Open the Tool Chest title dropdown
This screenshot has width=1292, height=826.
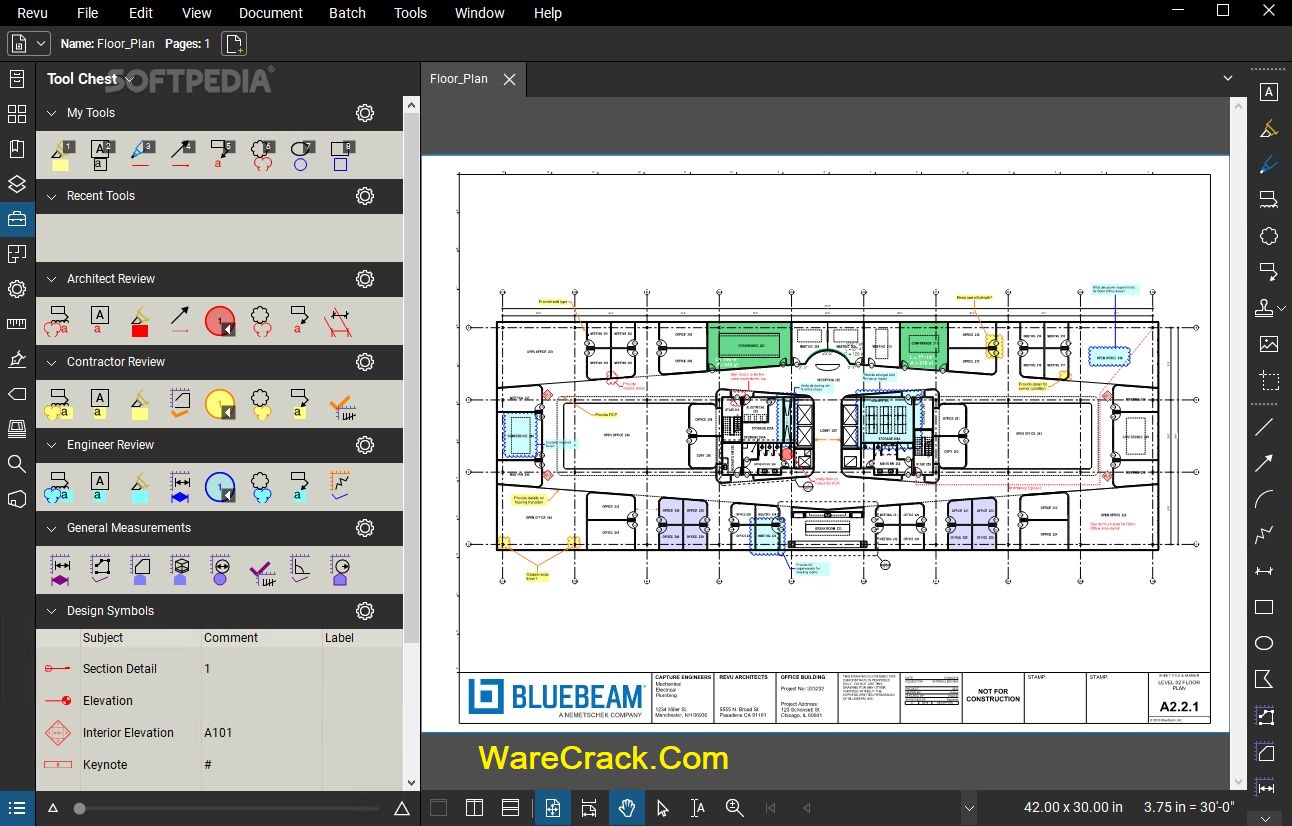coord(129,79)
